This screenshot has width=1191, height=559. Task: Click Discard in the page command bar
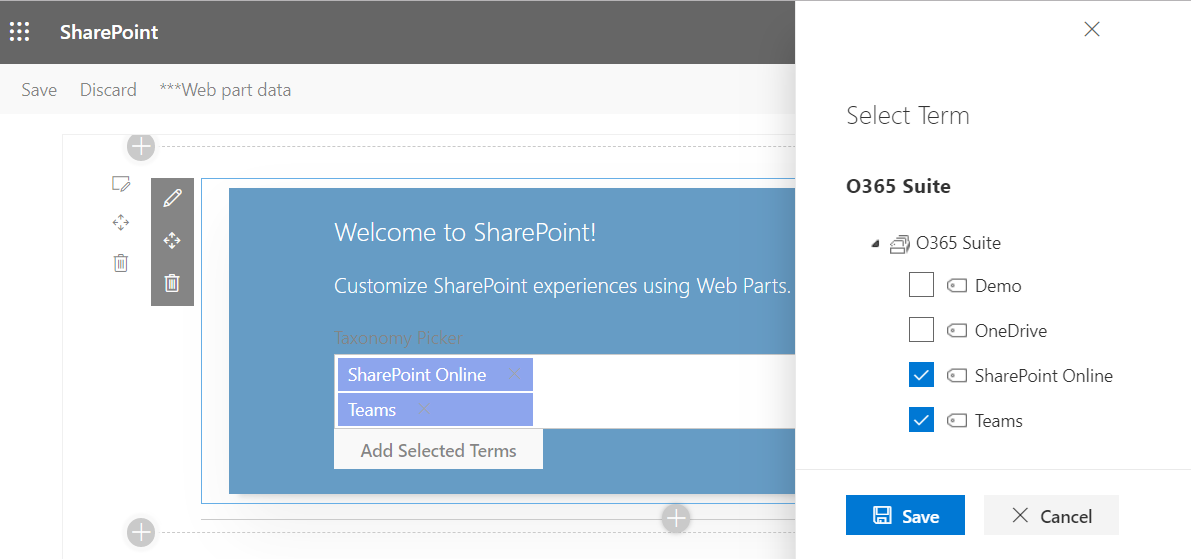click(108, 90)
